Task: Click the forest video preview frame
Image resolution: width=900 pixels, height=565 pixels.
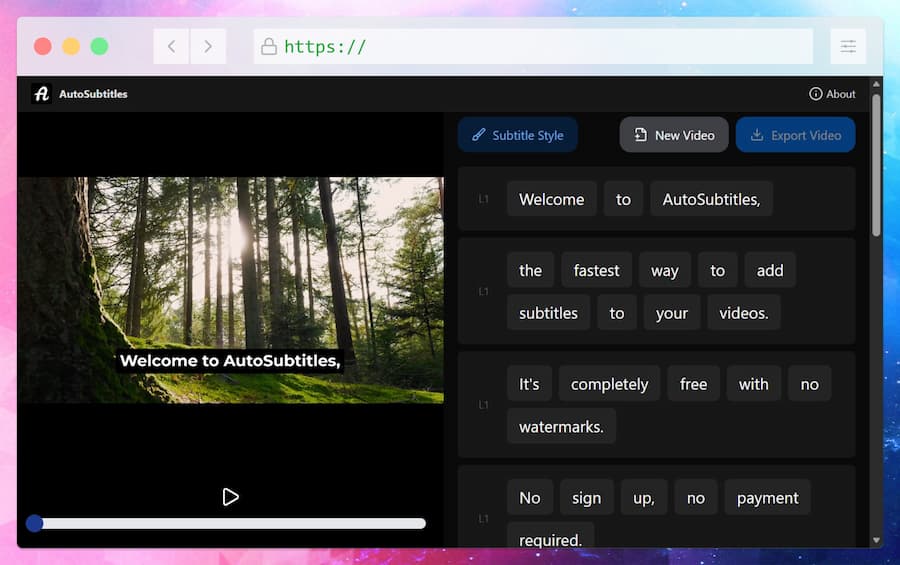Action: (230, 290)
